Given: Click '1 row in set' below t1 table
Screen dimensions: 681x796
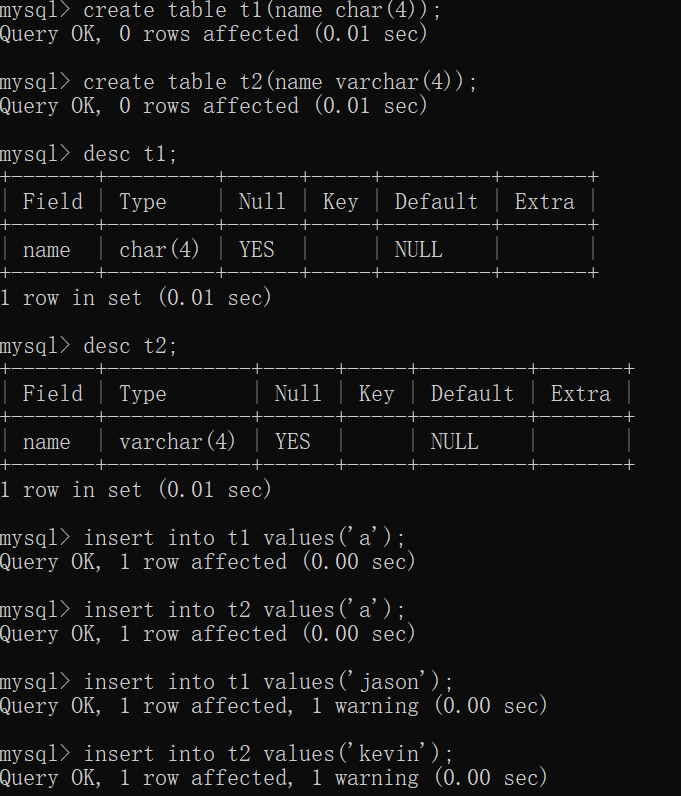Looking at the screenshot, I should [x=135, y=298].
